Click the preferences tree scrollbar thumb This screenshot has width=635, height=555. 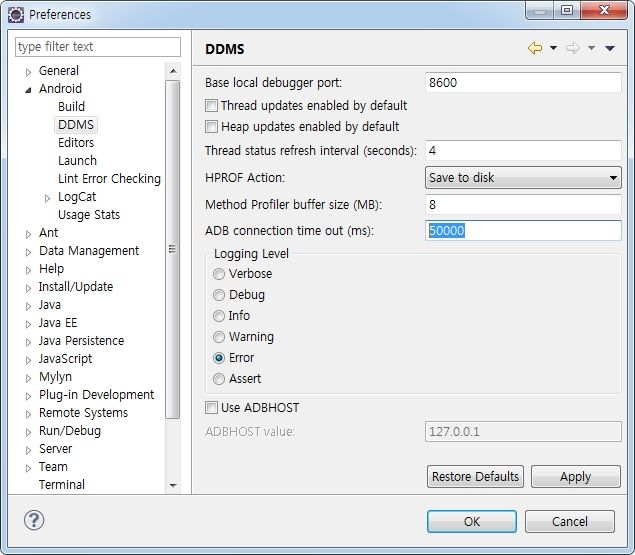coord(173,249)
